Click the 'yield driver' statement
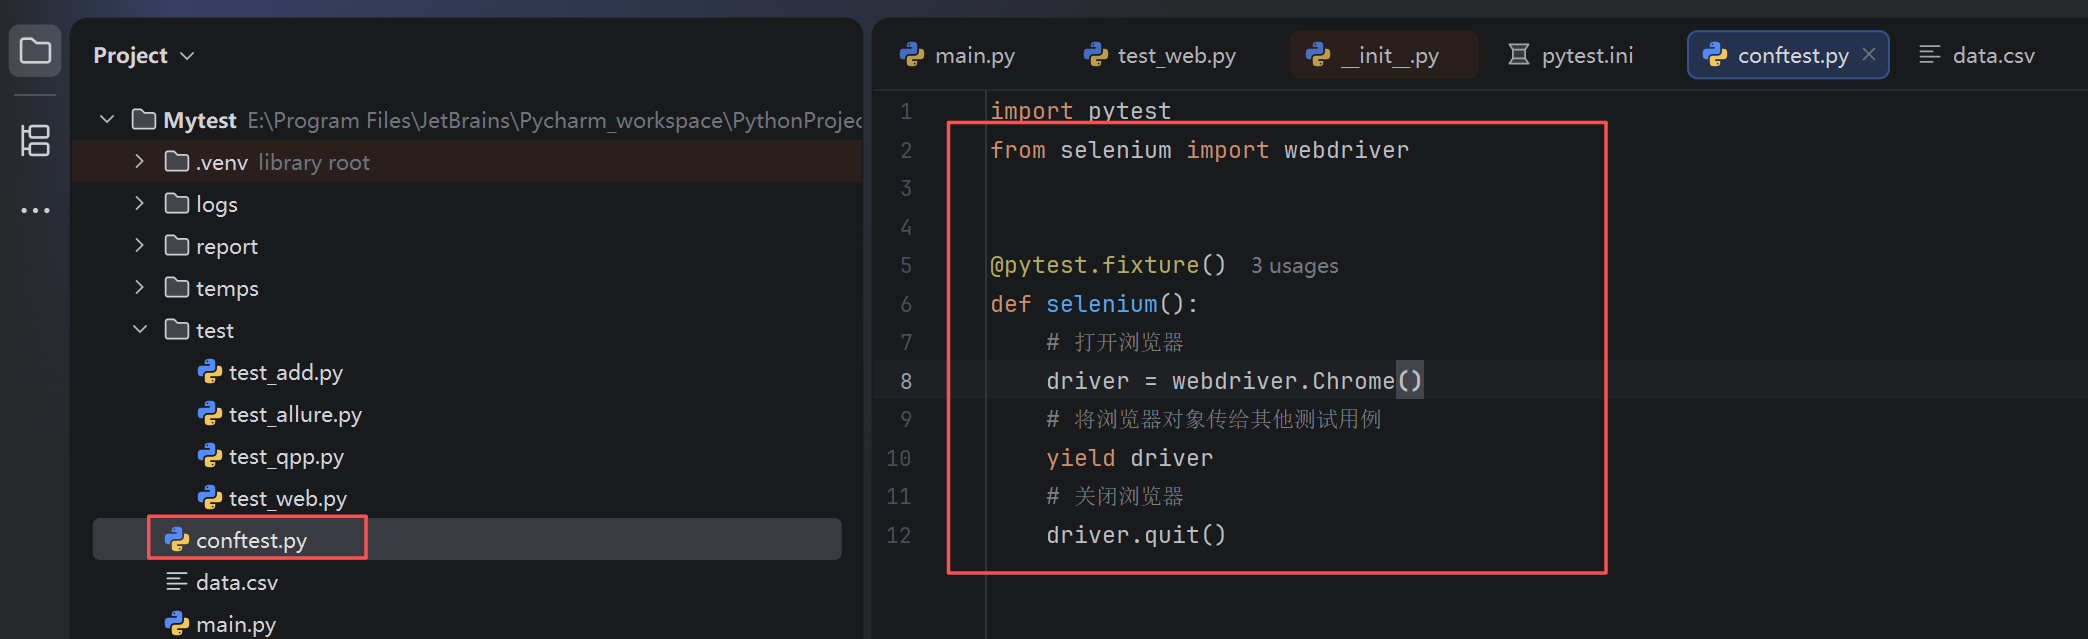This screenshot has width=2088, height=639. [x=1129, y=458]
